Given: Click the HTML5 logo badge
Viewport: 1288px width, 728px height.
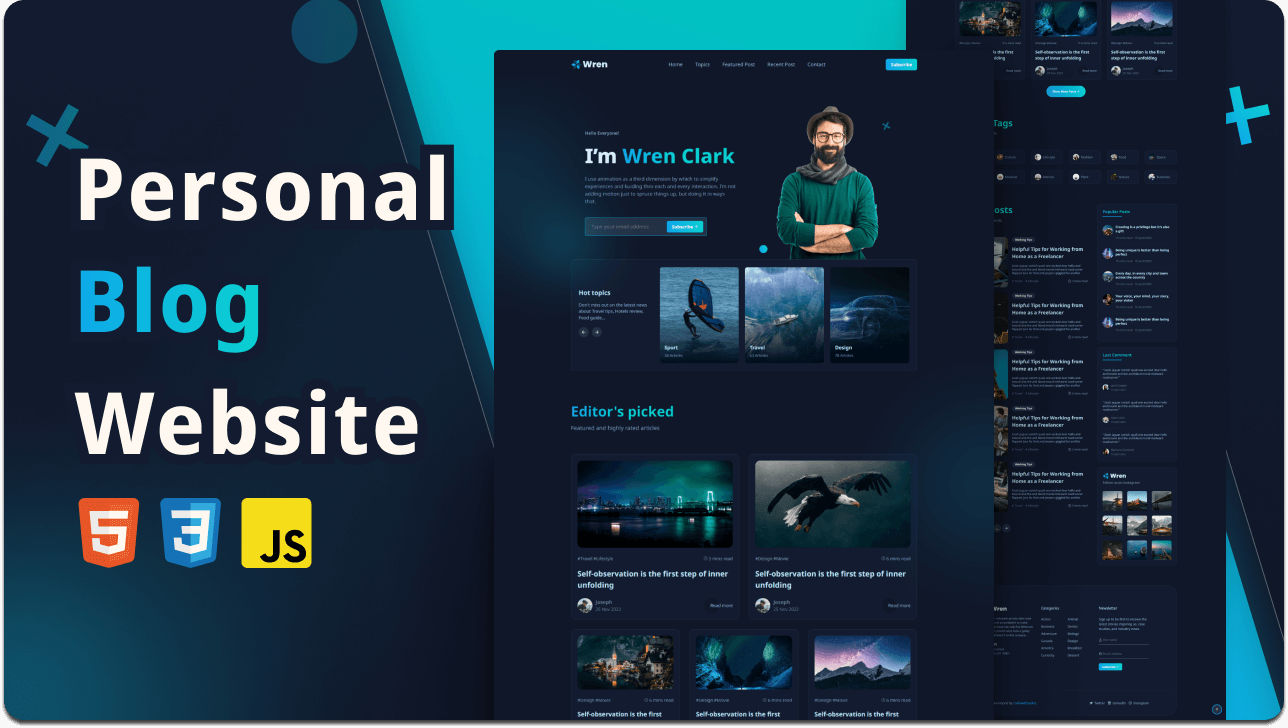Looking at the screenshot, I should (108, 533).
